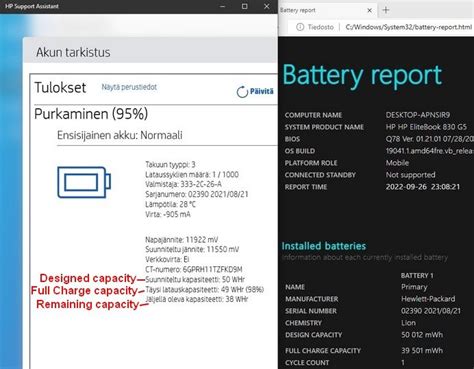Click the CYCLE COUNT value 1
Image resolution: width=474 pixels, height=369 pixels.
[x=403, y=362]
